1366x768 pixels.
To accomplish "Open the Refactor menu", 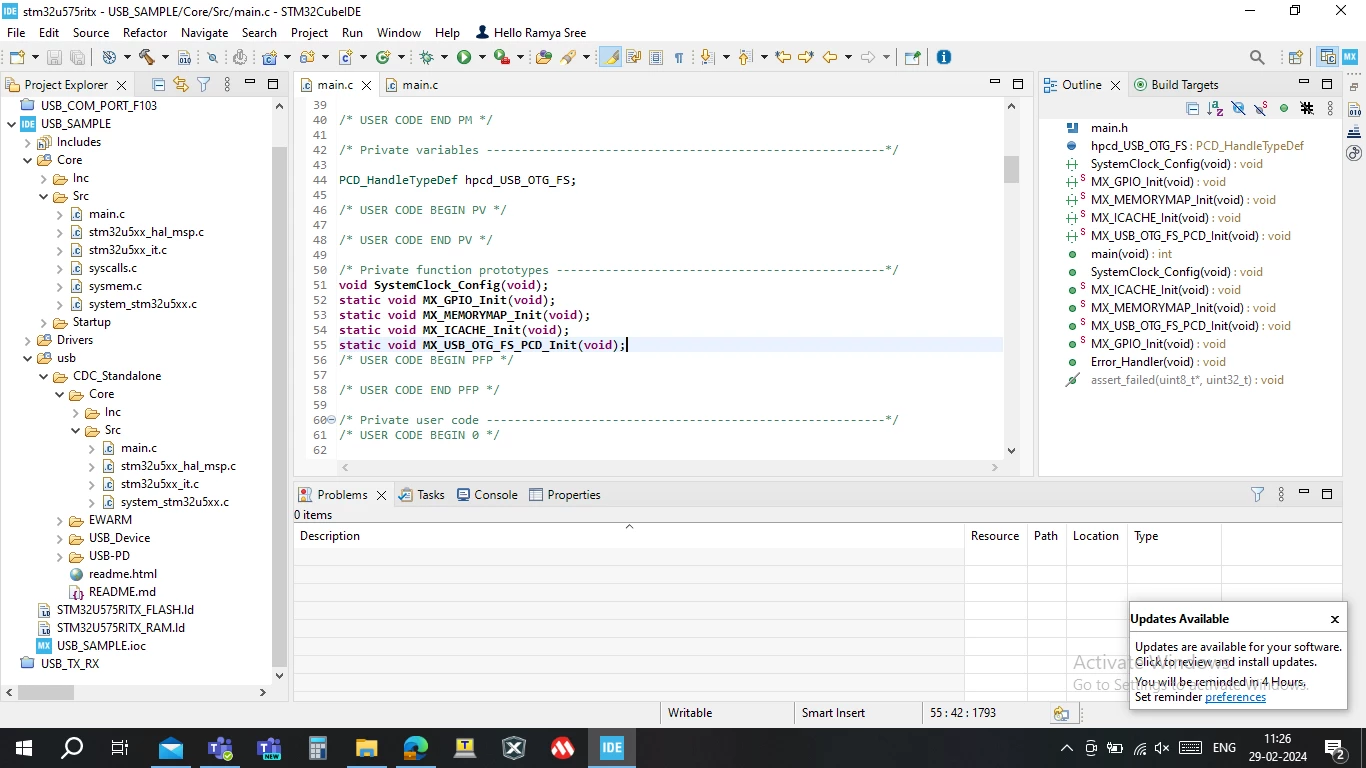I will (x=145, y=32).
